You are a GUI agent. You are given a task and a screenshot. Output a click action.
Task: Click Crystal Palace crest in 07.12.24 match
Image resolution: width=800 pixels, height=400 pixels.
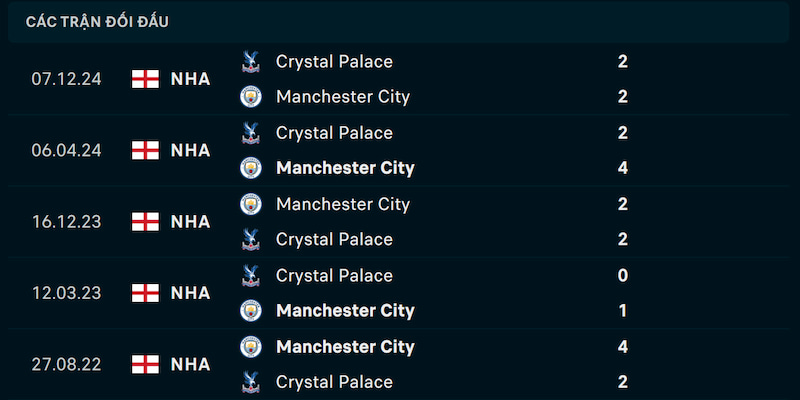[251, 62]
